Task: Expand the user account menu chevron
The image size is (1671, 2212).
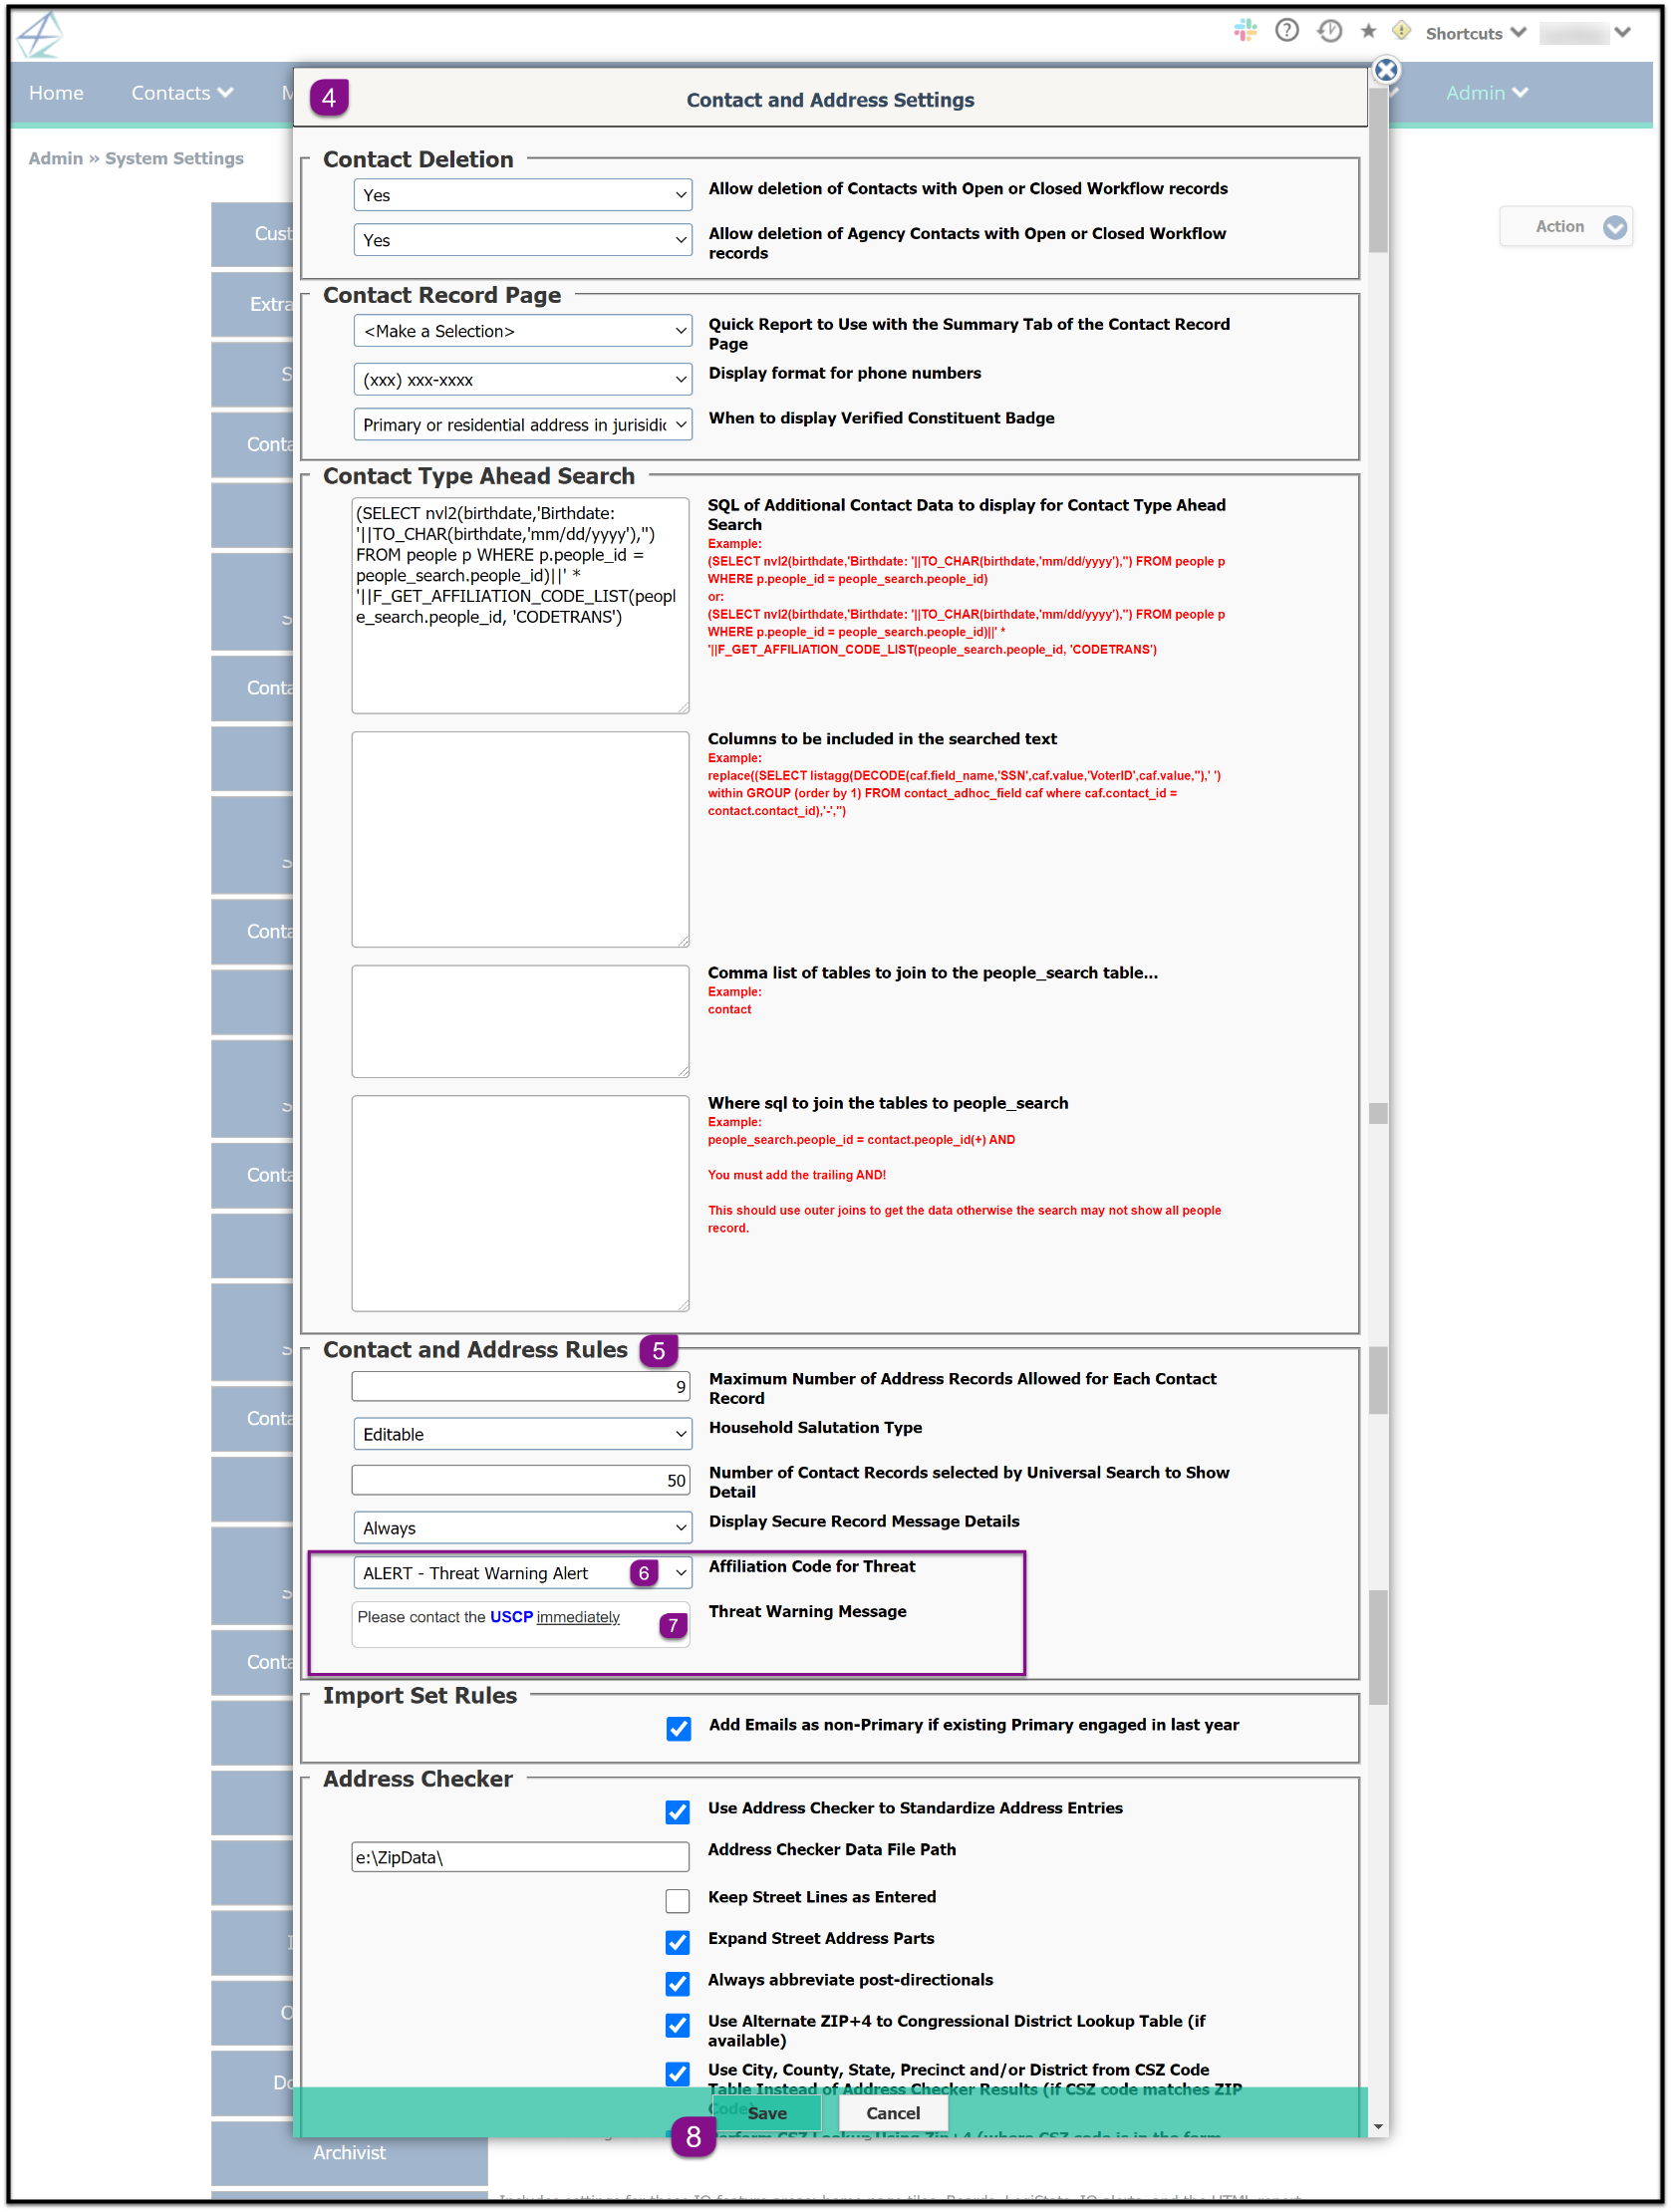Action: click(x=1622, y=32)
